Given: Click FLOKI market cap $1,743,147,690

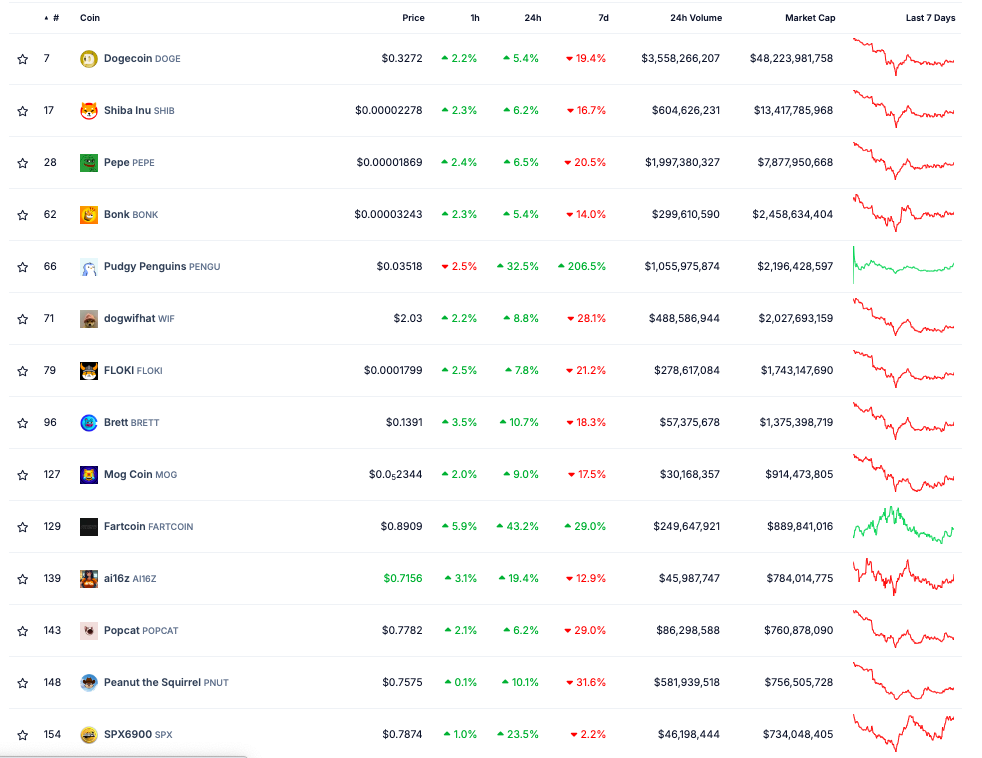Looking at the screenshot, I should [797, 371].
